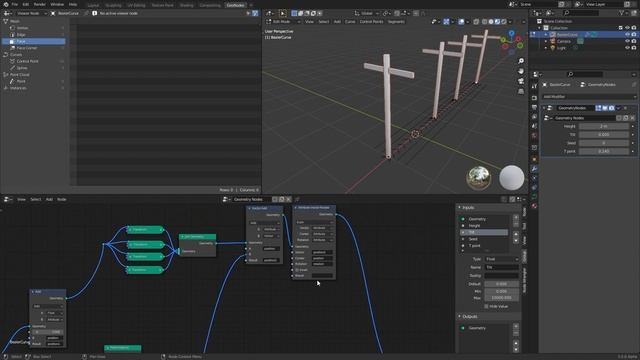Edit the input Name field
The width and height of the screenshot is (640, 360).
click(x=502, y=267)
